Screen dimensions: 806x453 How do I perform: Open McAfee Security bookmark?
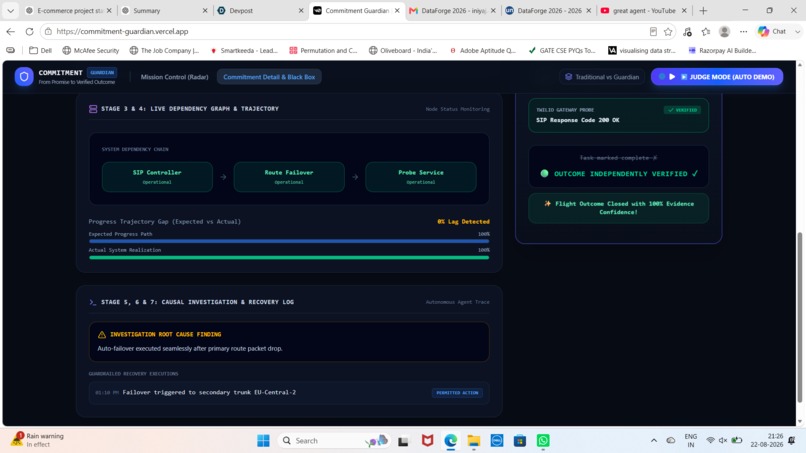coord(90,50)
